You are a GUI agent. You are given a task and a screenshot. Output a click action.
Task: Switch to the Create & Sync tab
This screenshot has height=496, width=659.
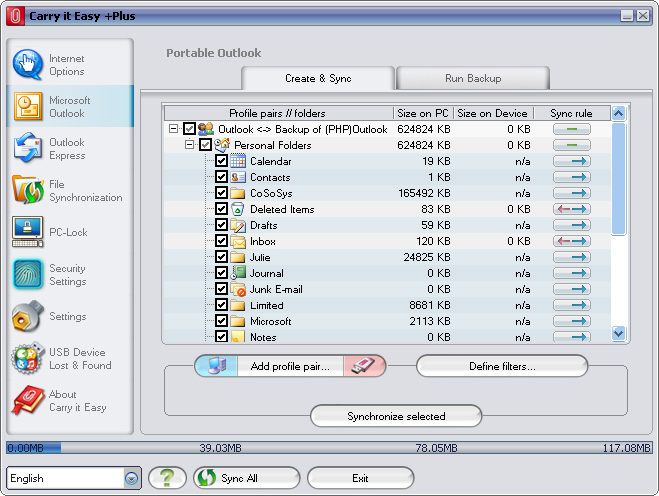318,78
